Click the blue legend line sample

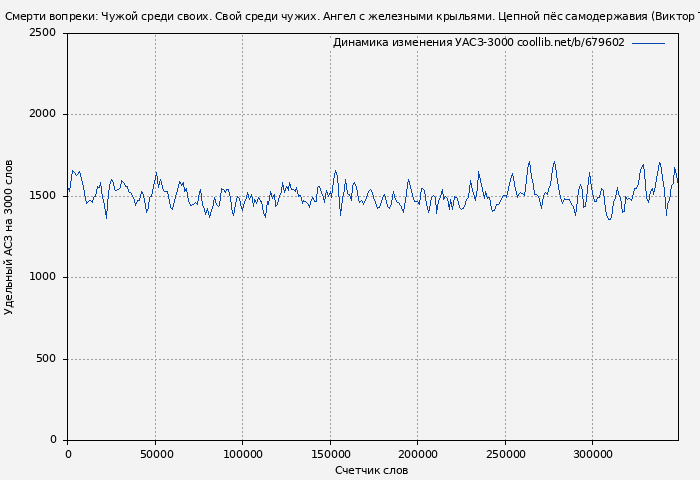pyautogui.click(x=648, y=43)
